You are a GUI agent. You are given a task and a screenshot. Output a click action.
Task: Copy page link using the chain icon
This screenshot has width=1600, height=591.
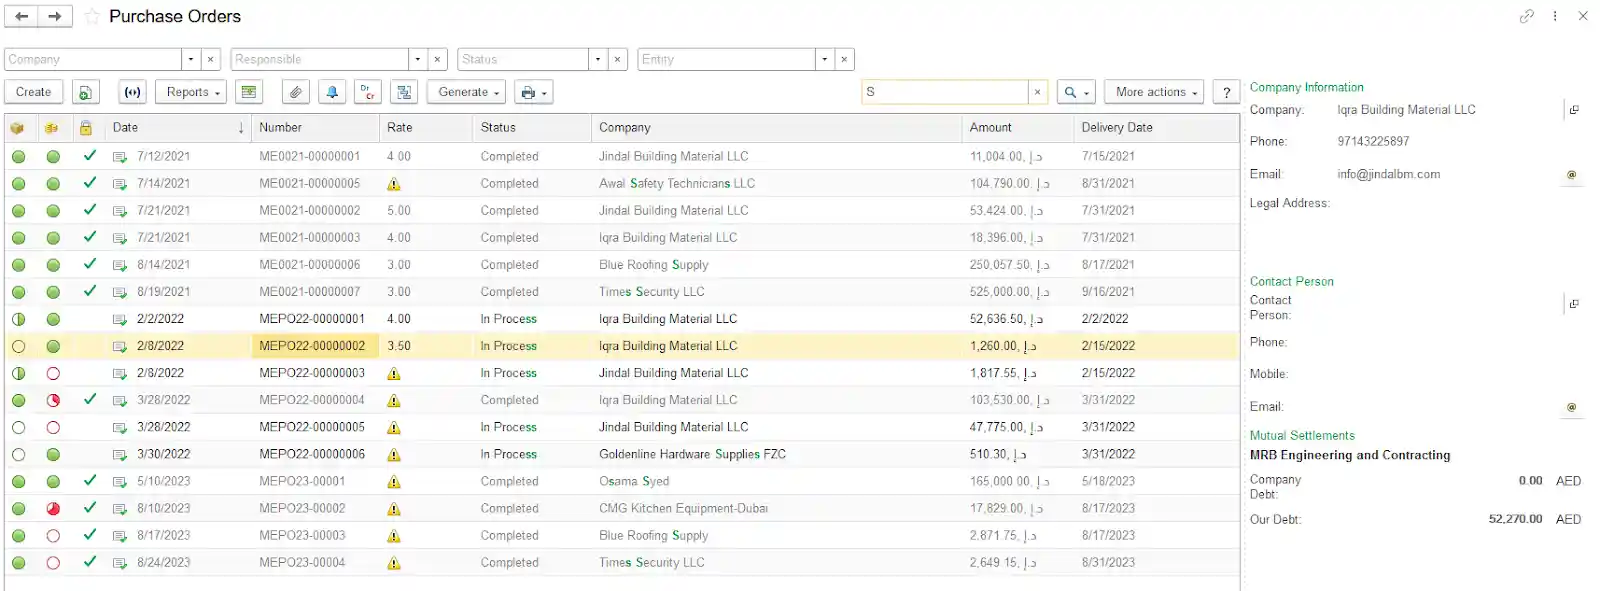pos(1526,16)
